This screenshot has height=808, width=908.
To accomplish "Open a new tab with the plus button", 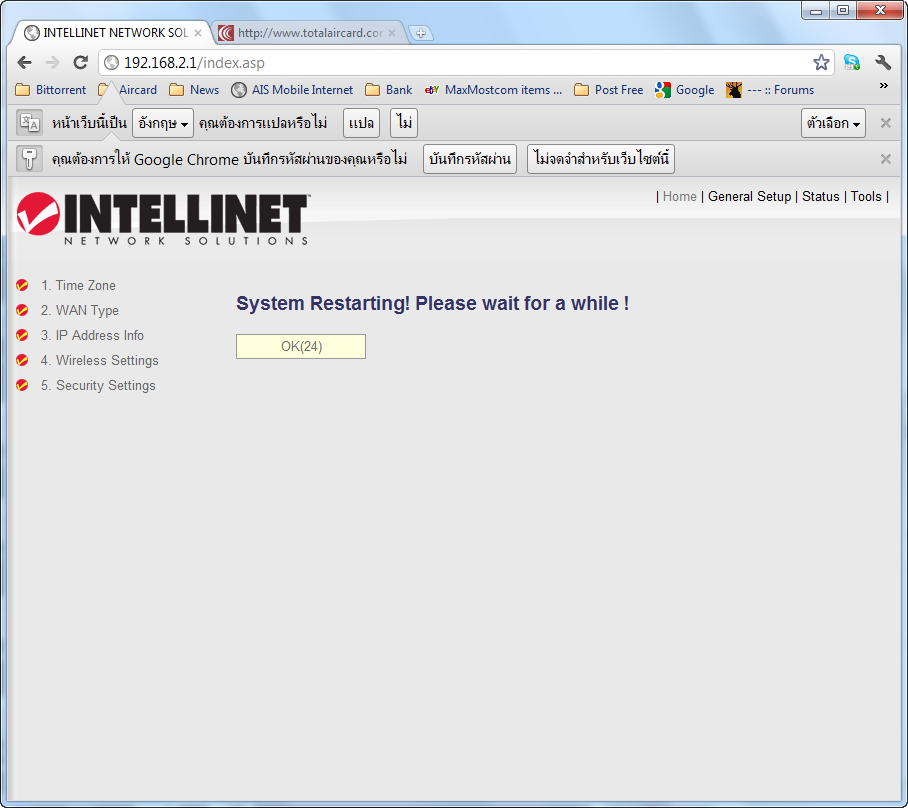I will coord(421,33).
